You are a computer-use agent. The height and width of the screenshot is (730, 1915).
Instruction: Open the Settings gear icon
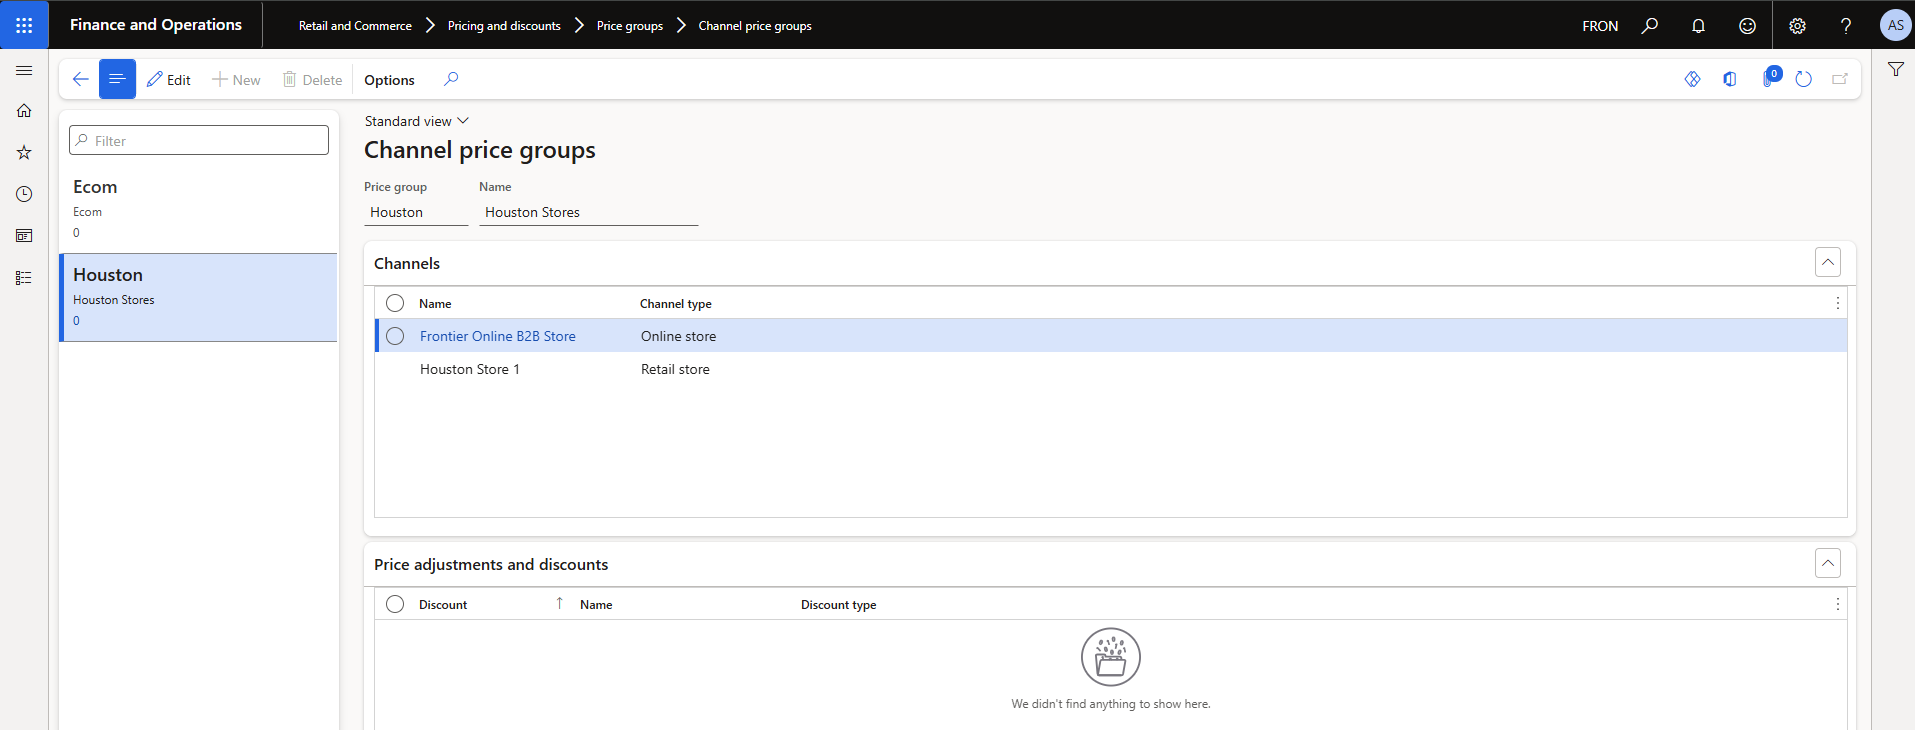click(x=1797, y=26)
